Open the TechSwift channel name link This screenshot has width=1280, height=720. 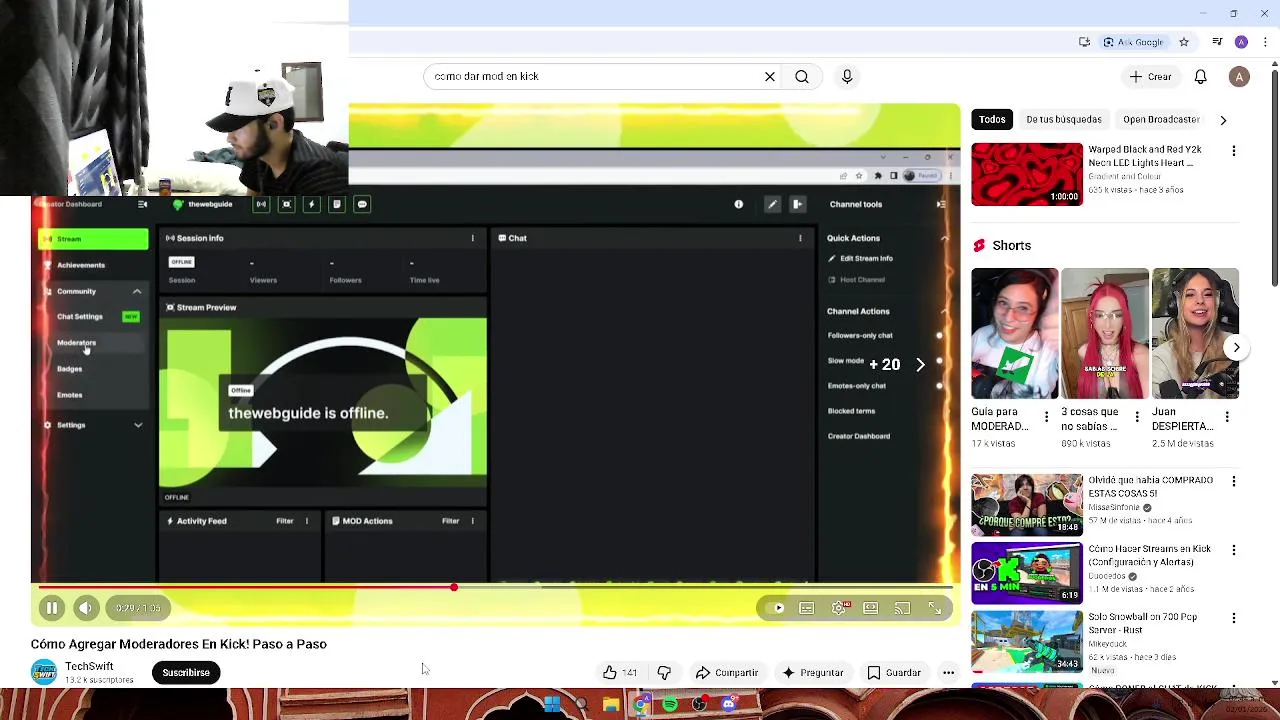[89, 666]
